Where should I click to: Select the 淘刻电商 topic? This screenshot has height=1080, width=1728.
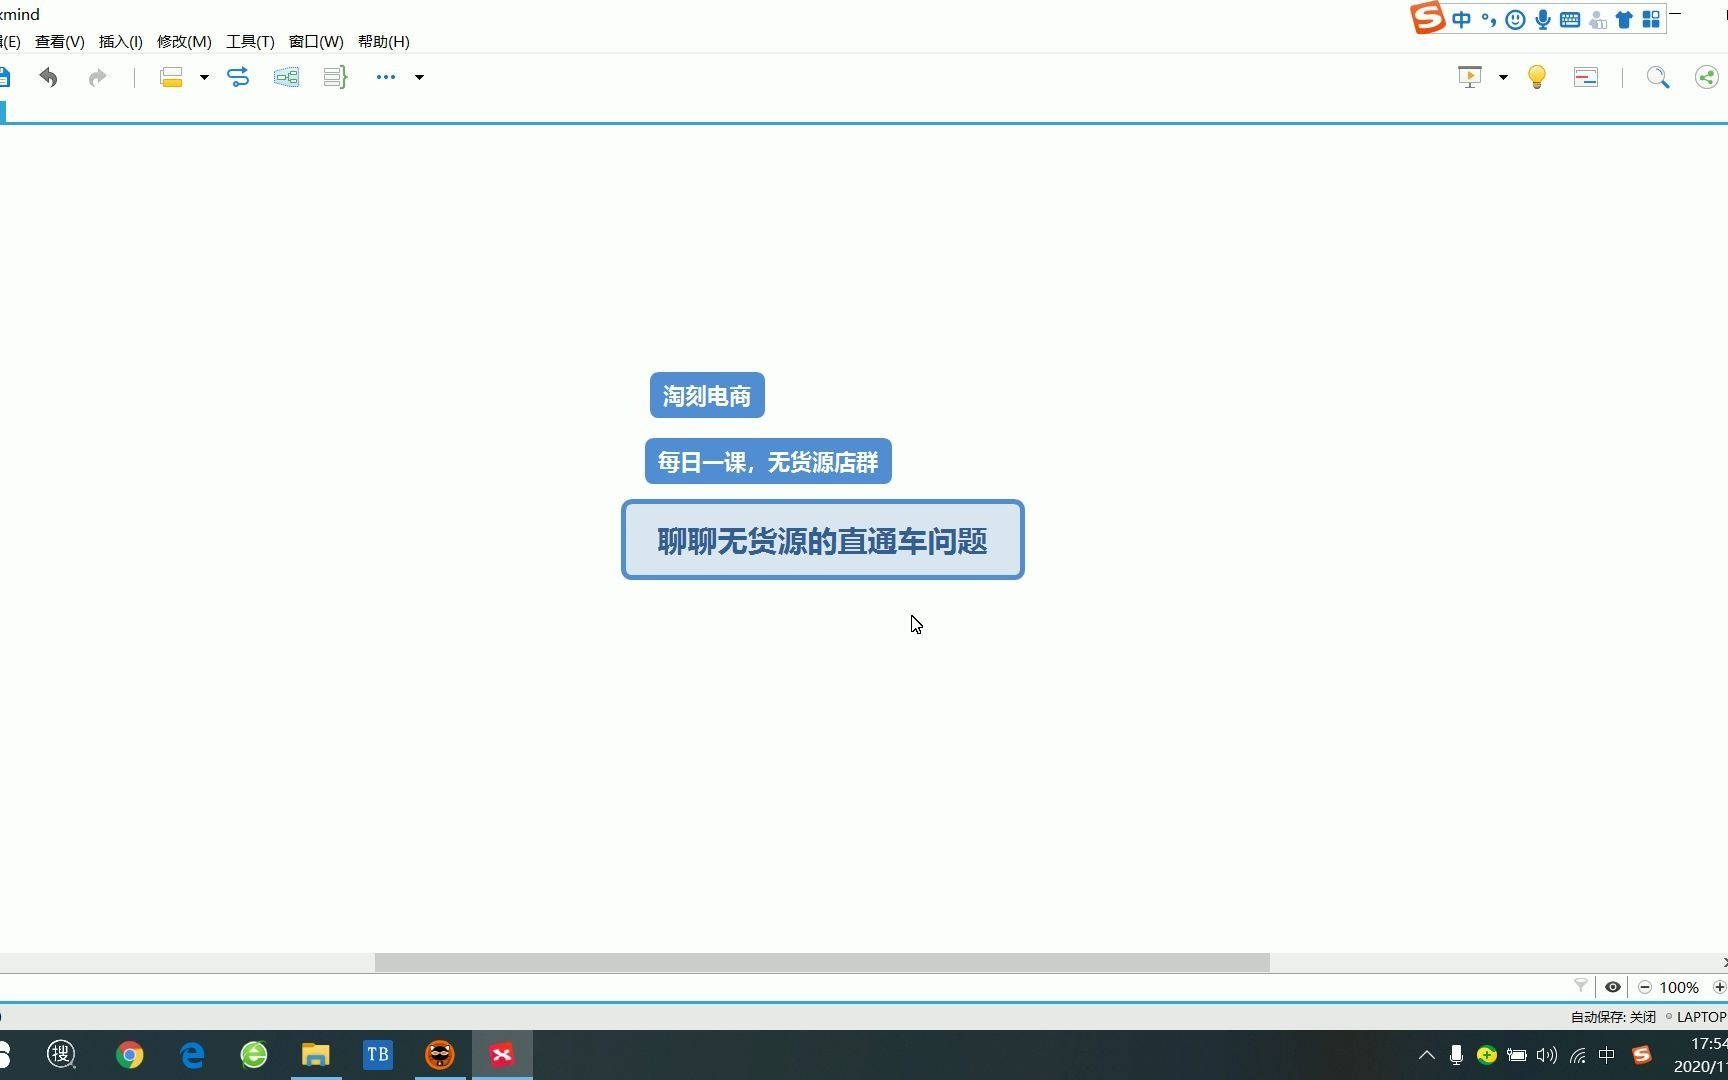pyautogui.click(x=707, y=395)
